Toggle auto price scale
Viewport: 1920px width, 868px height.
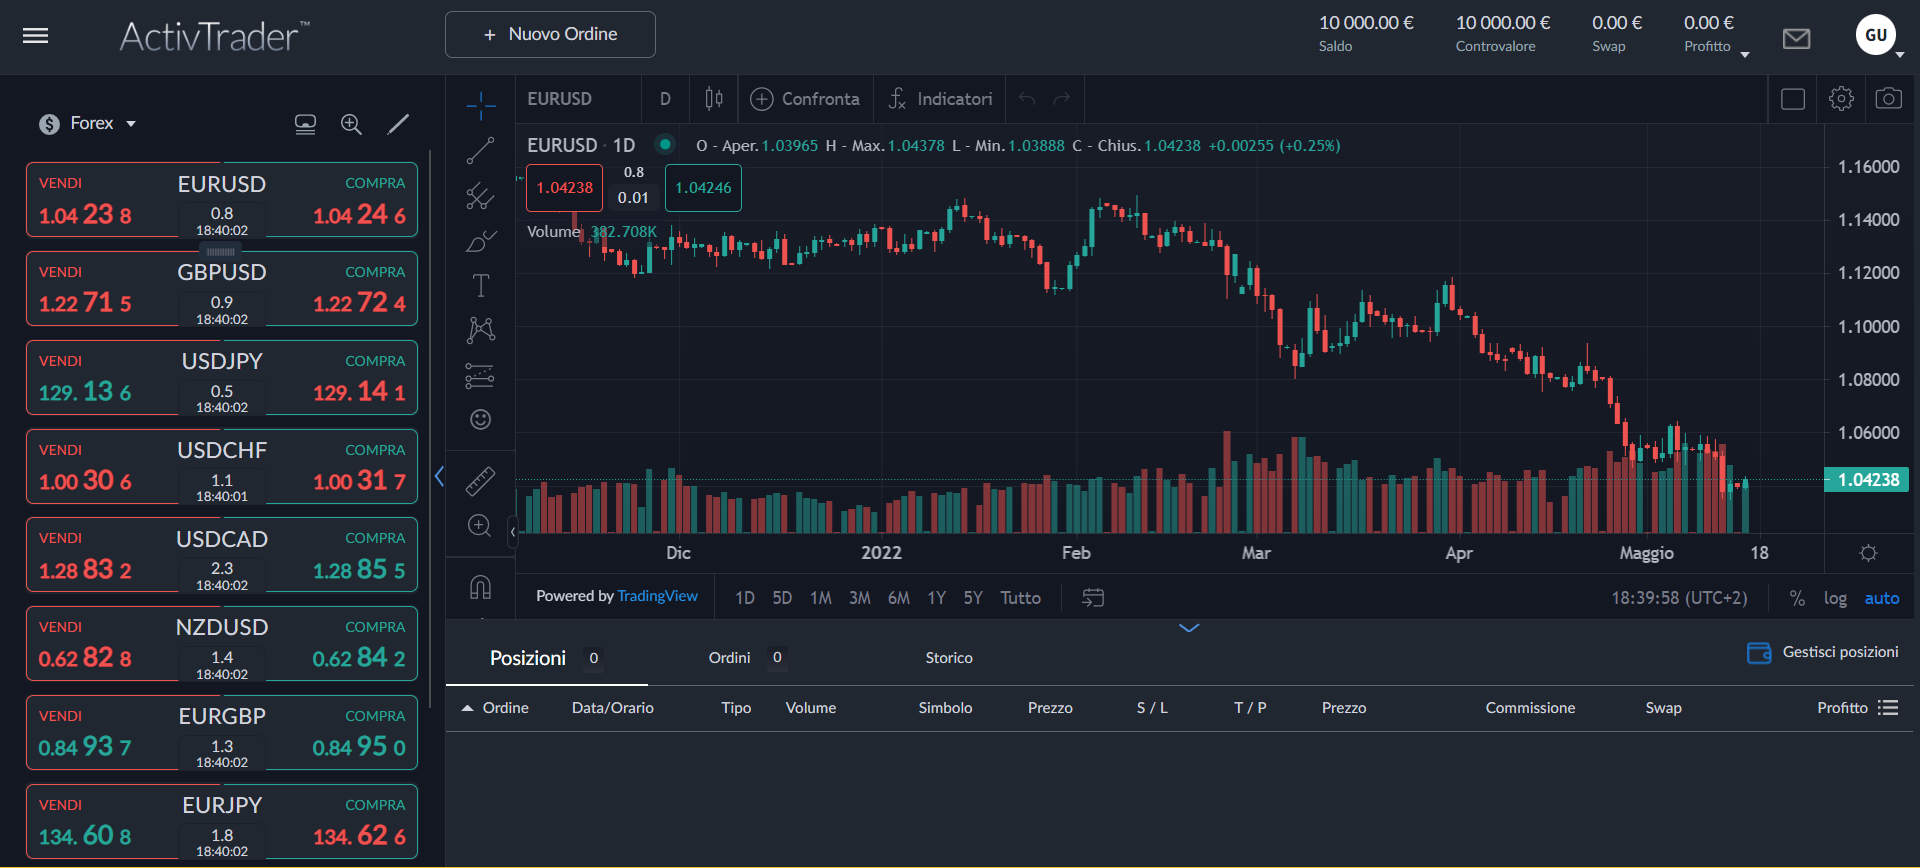(1881, 598)
